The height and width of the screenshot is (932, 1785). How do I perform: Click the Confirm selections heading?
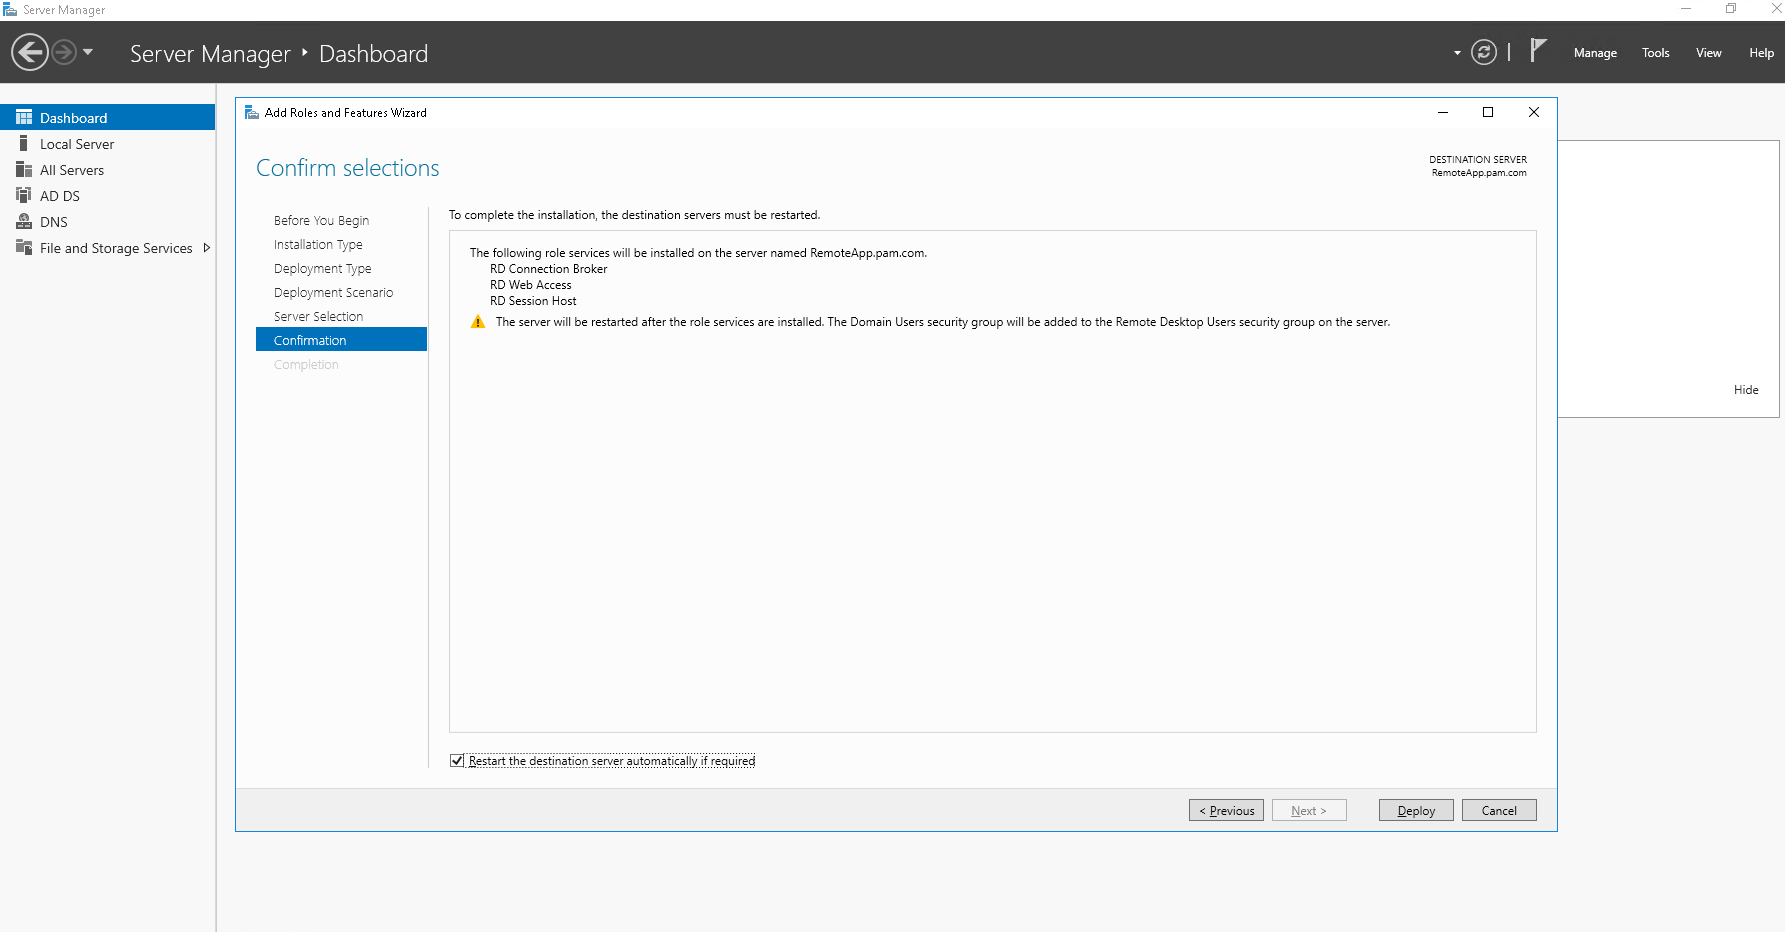point(348,168)
